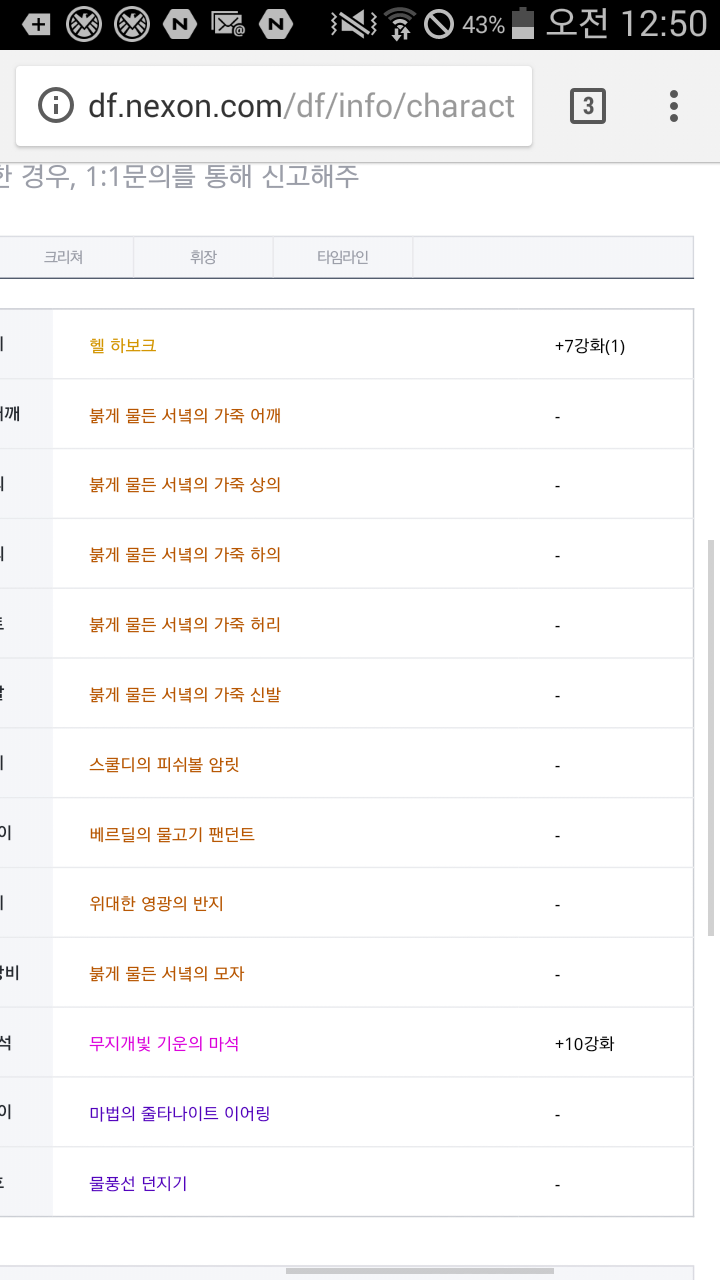Open the 무지개빛 기운의 마석 item

(164, 1044)
